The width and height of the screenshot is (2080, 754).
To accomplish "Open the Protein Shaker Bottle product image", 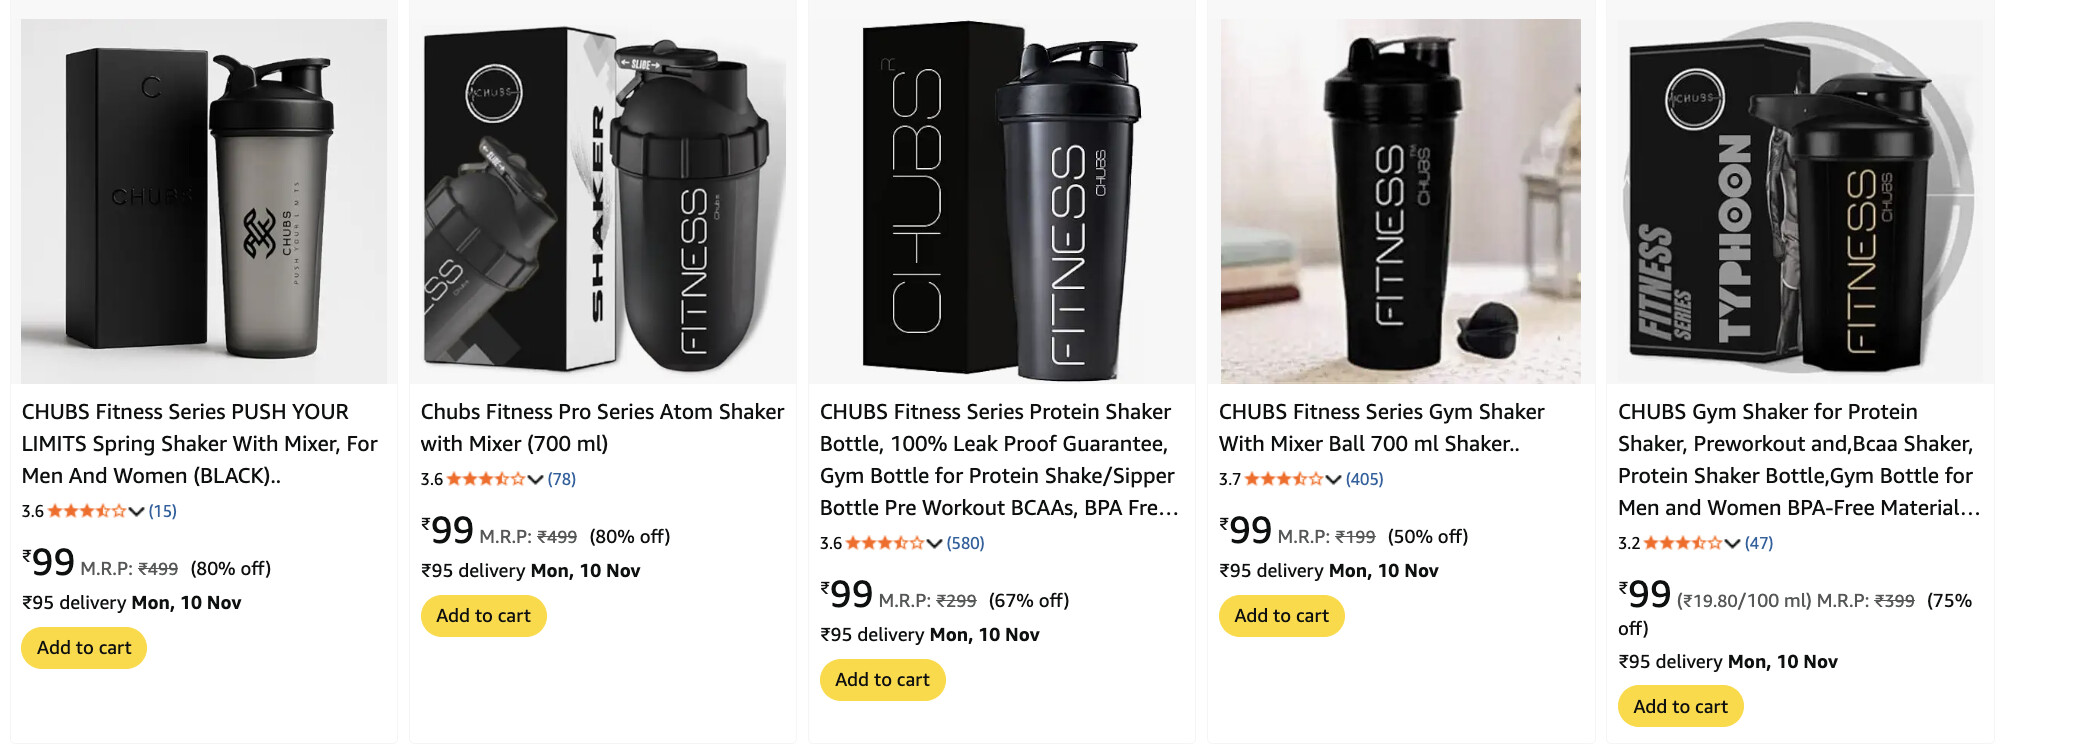I will tap(1001, 201).
